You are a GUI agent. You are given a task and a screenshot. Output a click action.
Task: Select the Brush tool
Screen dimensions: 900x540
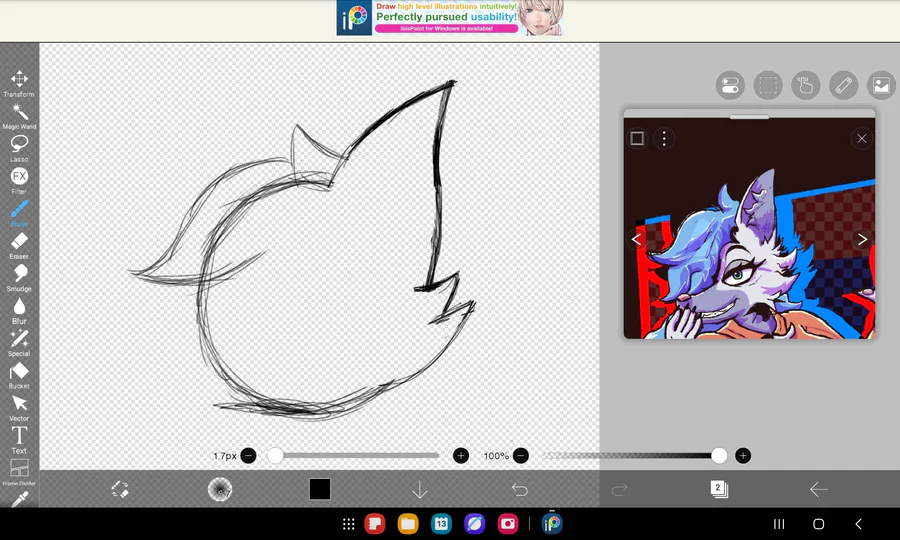19,213
